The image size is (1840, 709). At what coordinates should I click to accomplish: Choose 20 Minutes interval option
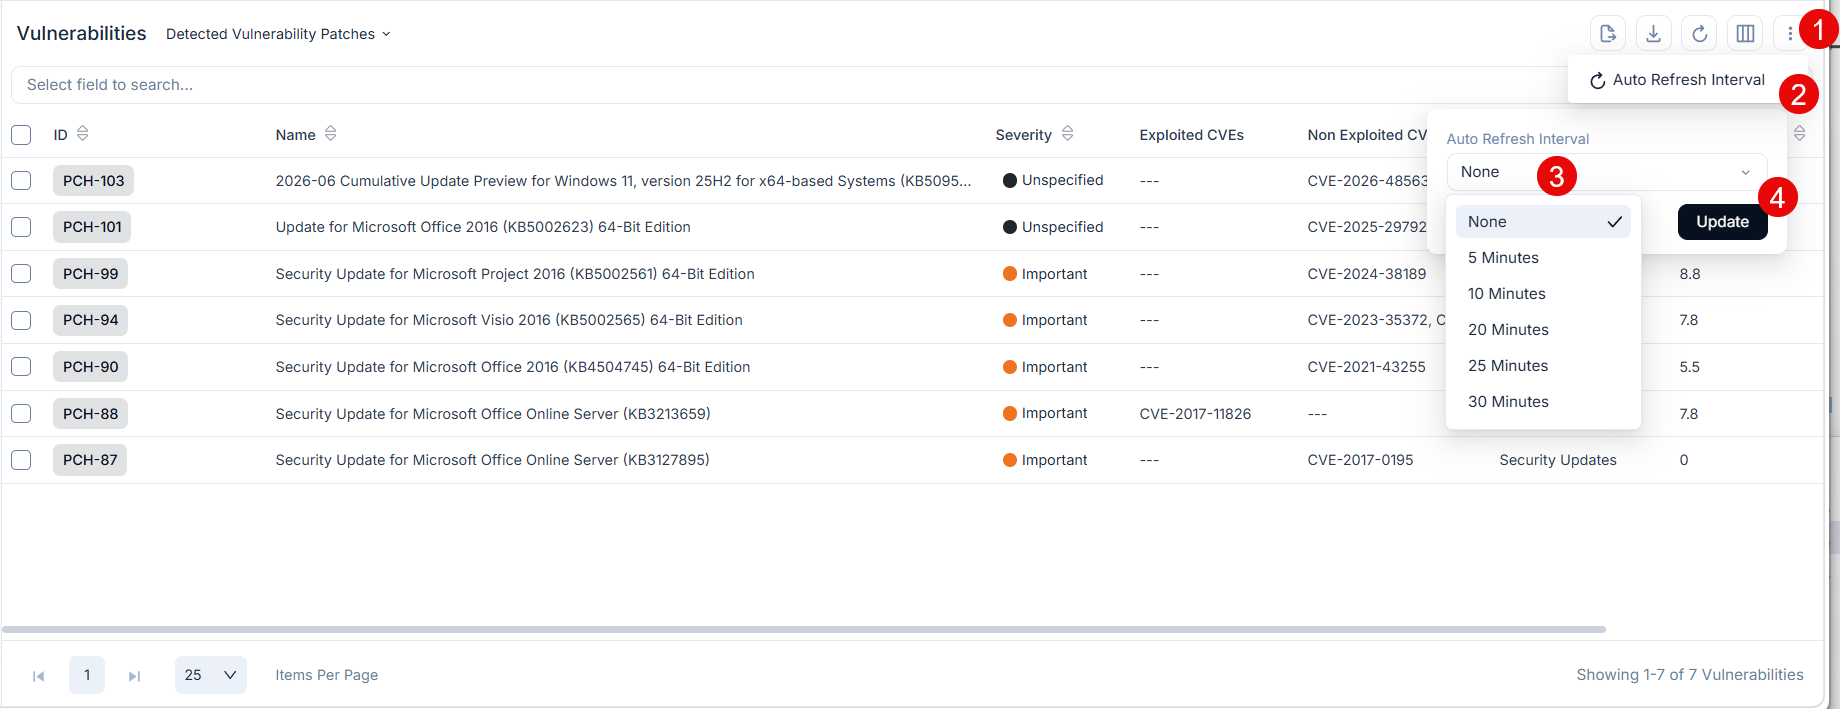[1543, 330]
